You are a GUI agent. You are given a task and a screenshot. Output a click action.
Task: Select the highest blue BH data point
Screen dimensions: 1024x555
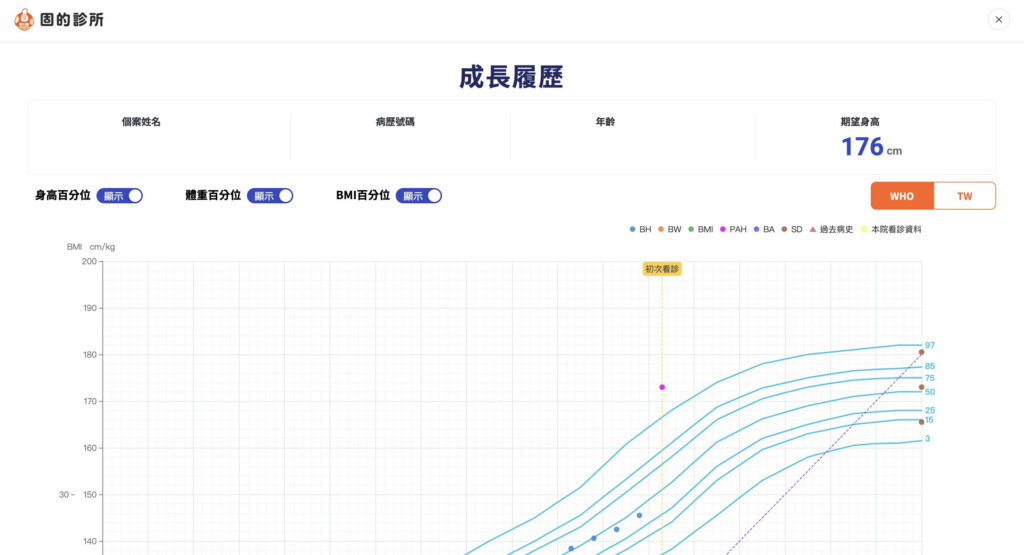639,516
